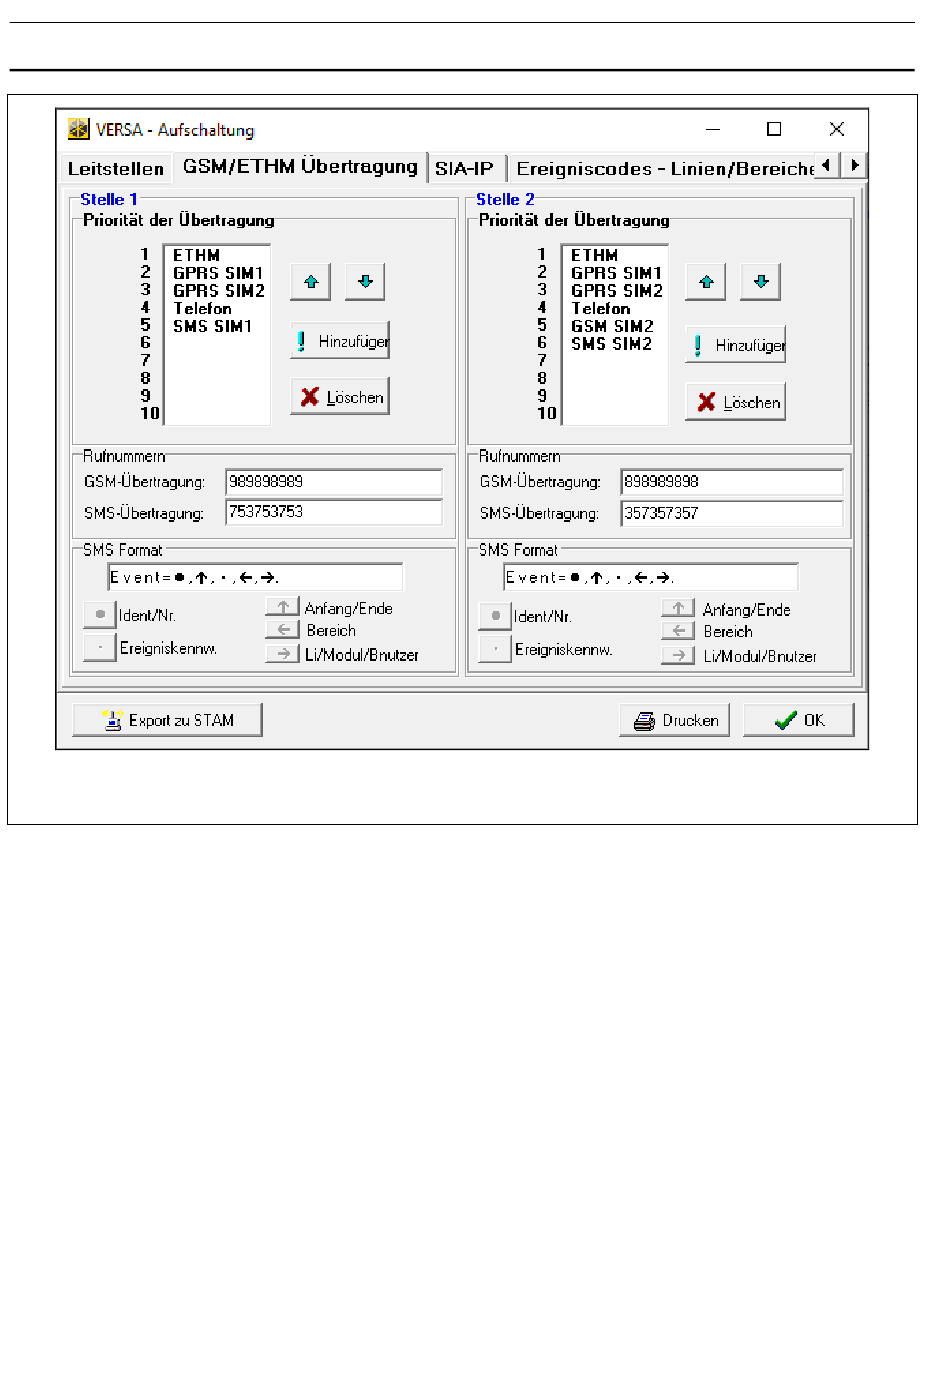Focus GSM-Übertragung number field in Stelle 1

(x=333, y=482)
